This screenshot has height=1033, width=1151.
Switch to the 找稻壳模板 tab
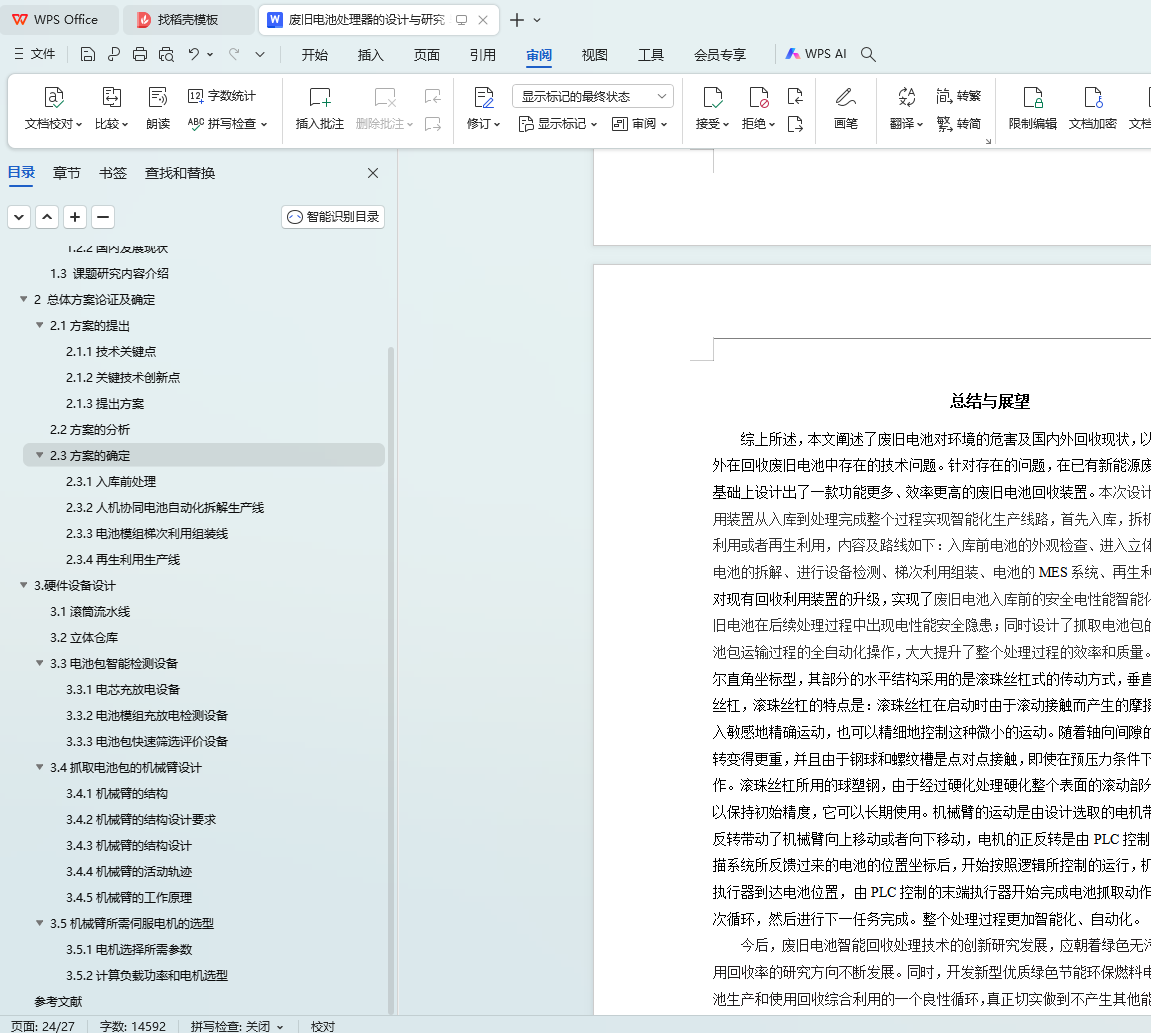point(188,20)
